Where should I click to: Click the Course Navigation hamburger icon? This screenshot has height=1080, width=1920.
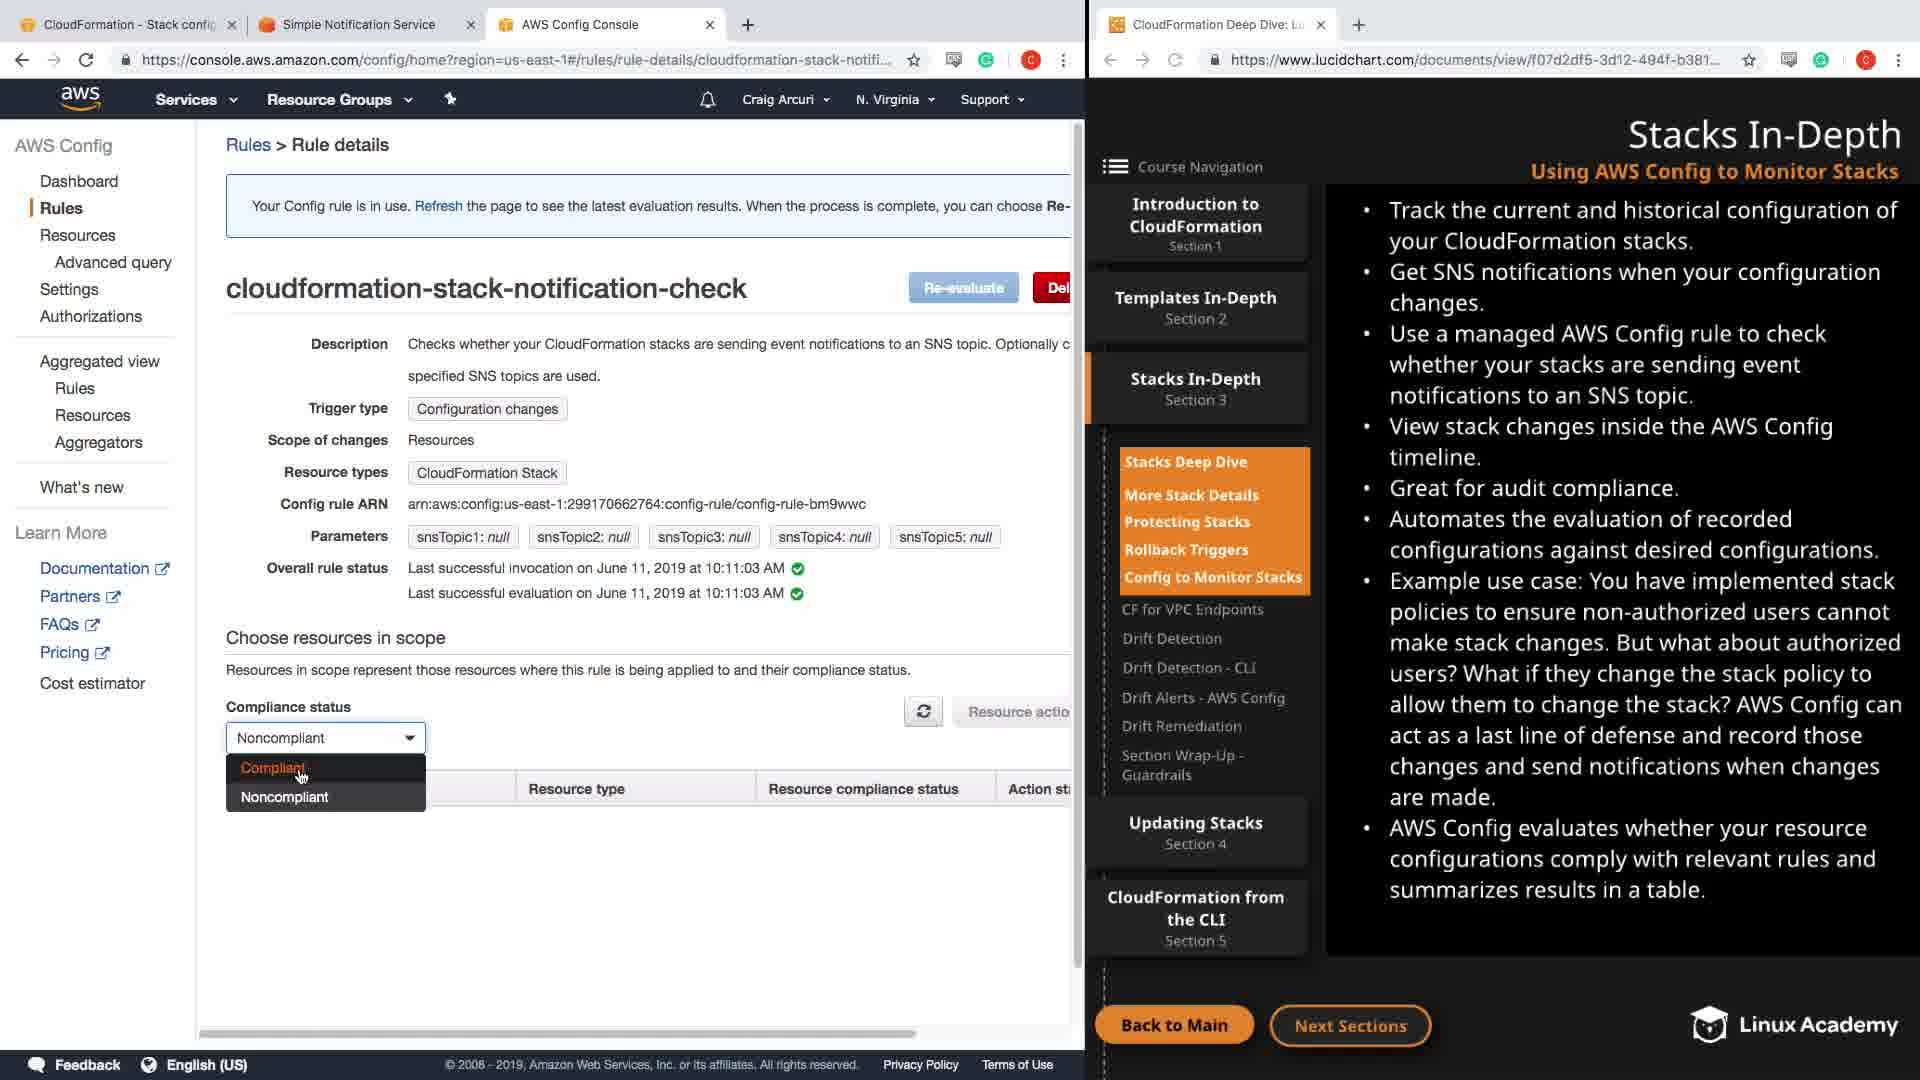[x=1115, y=167]
